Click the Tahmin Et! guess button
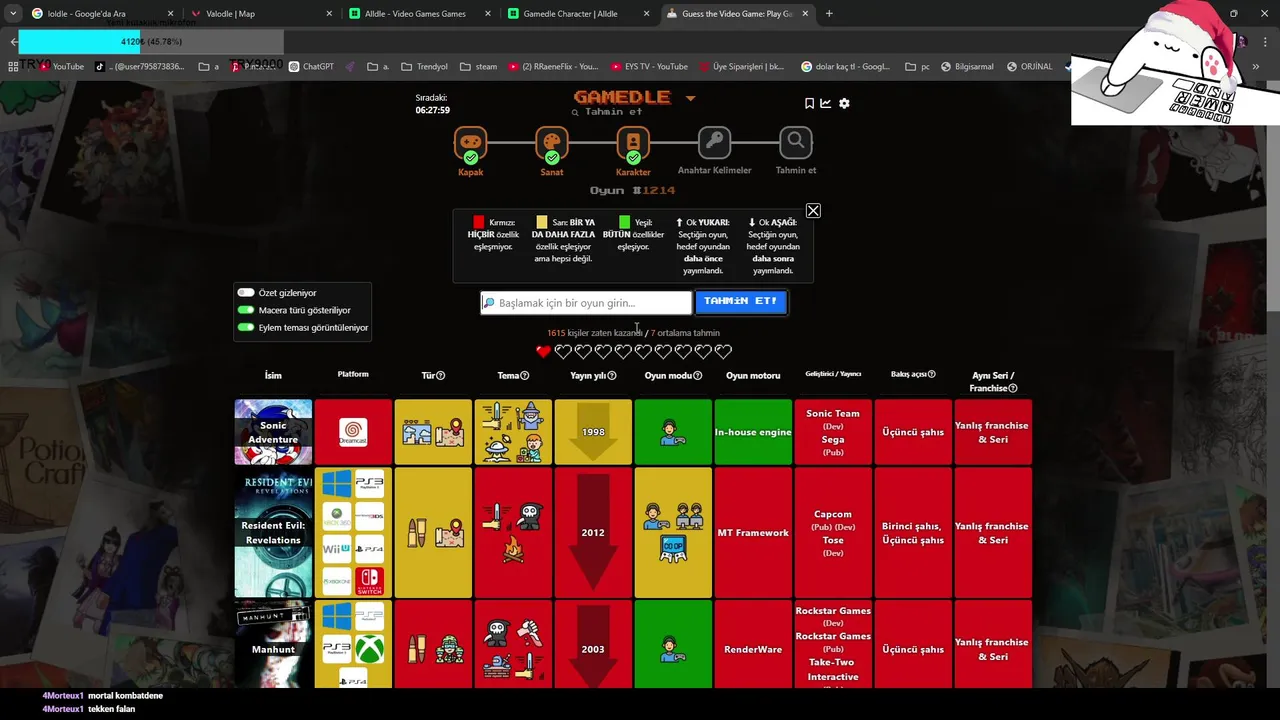Screen dimensions: 1280x720 (741, 302)
